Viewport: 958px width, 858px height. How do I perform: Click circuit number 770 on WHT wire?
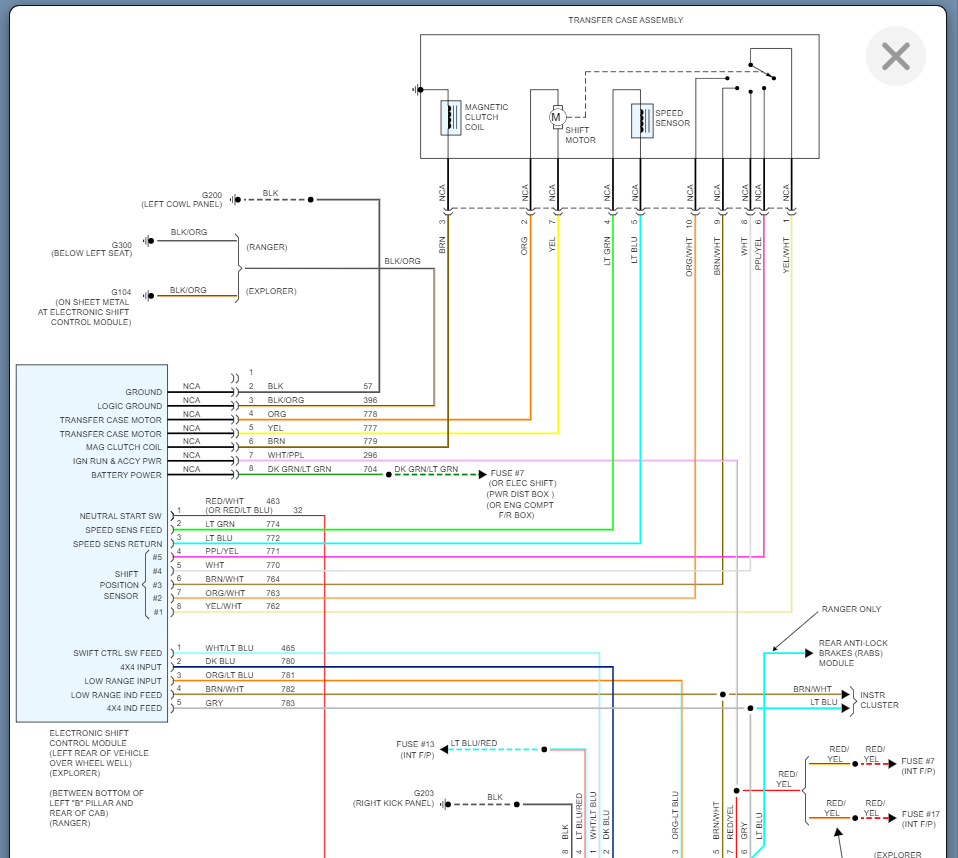pyautogui.click(x=273, y=565)
